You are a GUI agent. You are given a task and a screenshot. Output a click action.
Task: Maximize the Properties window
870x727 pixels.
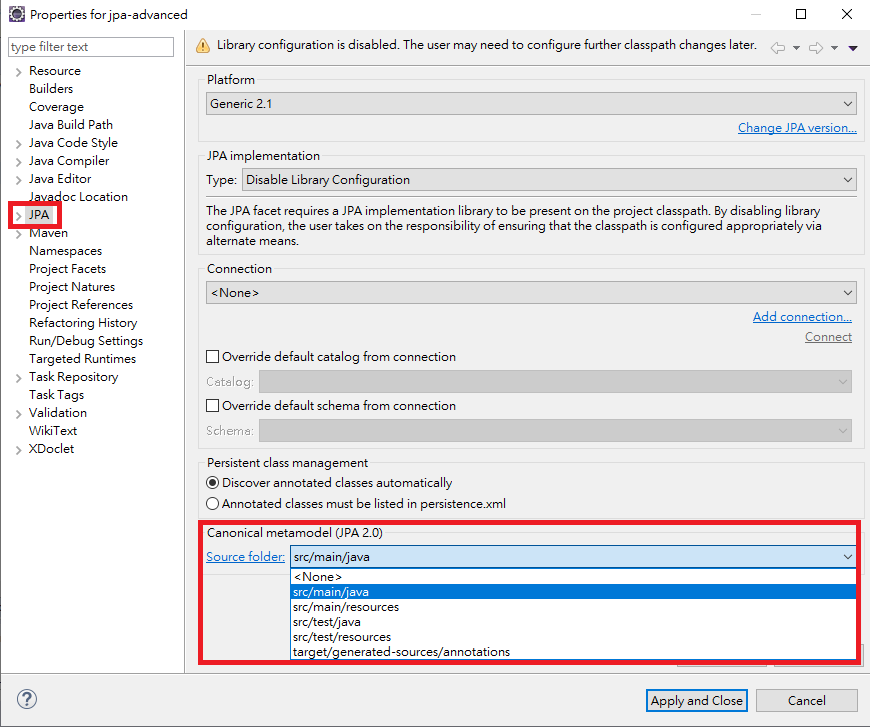pos(801,14)
